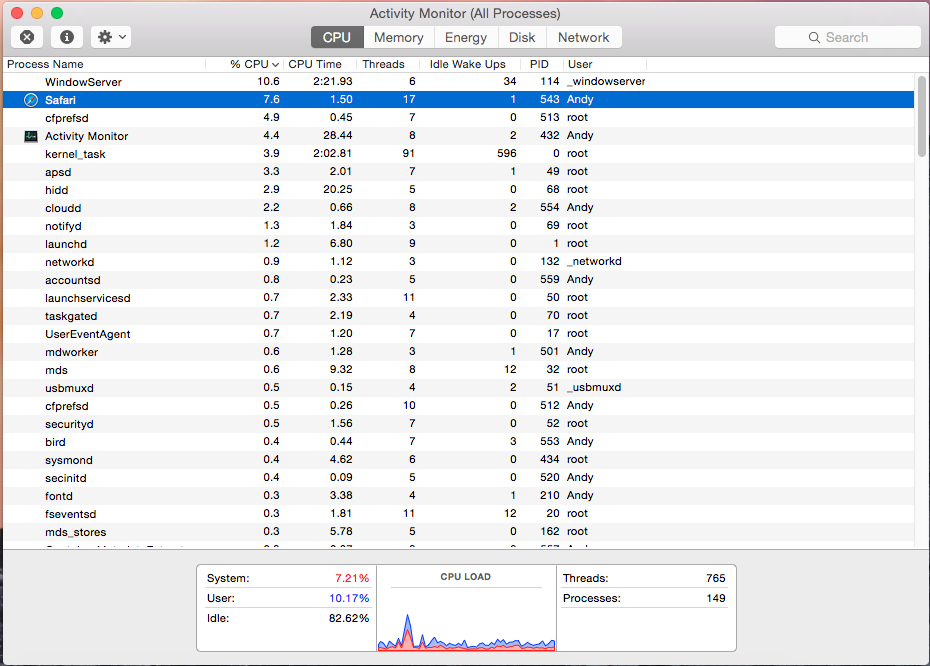Click the _windowserver user cell
The image size is (930, 666).
(606, 81)
